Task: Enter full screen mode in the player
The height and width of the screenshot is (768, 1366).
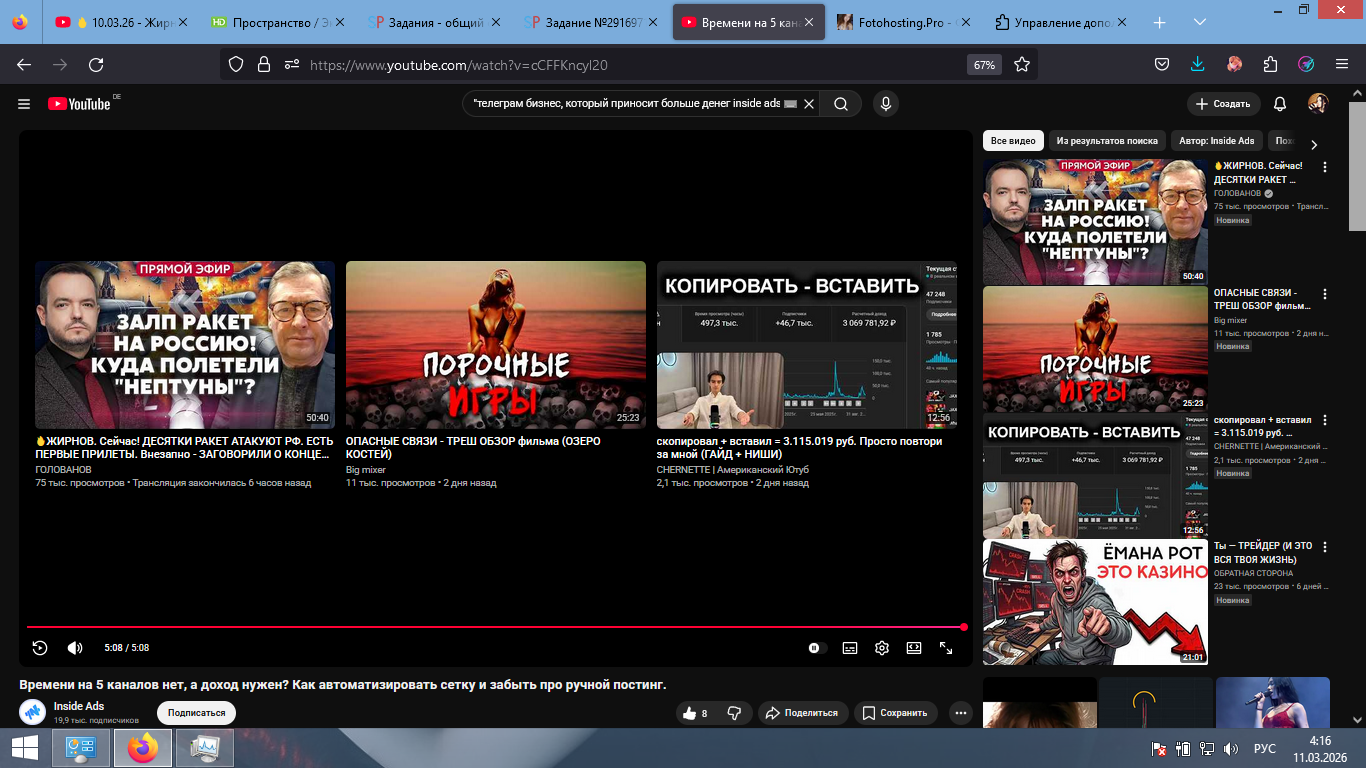Action: click(x=945, y=648)
